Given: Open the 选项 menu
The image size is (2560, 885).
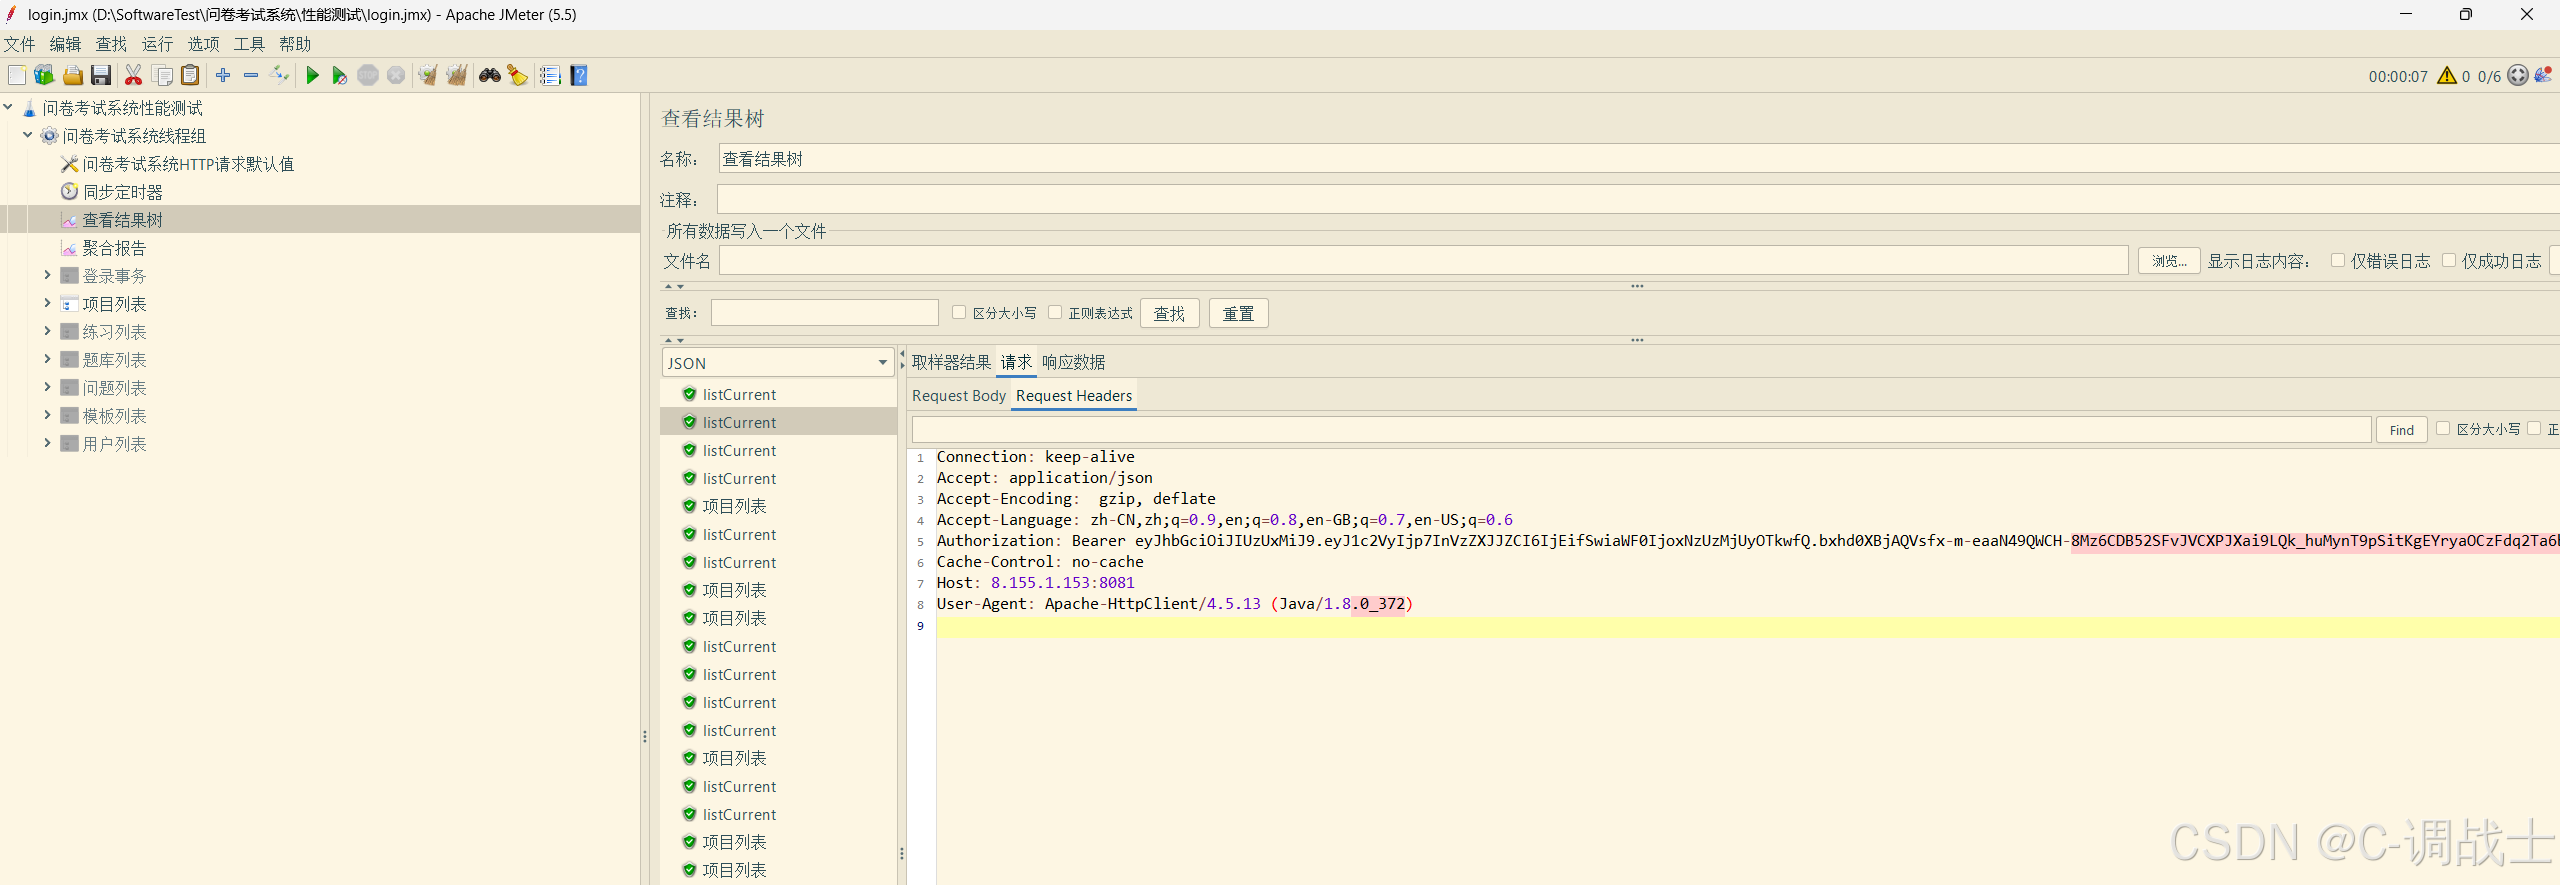Looking at the screenshot, I should coord(204,44).
